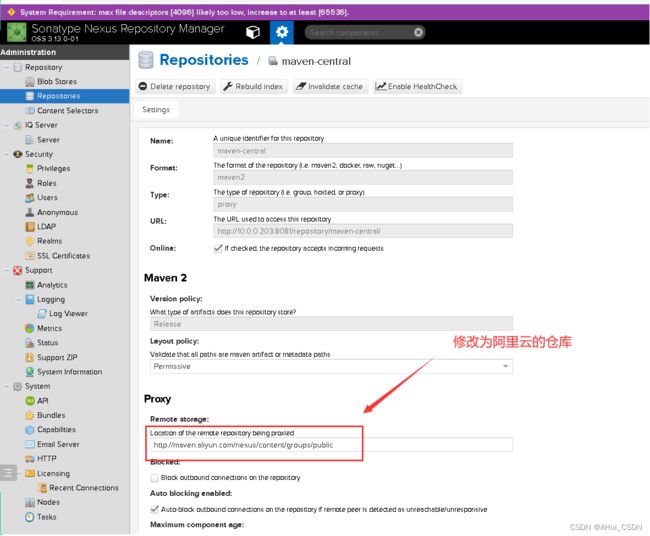
Task: Click the Nexus logo in the header
Action: [17, 32]
